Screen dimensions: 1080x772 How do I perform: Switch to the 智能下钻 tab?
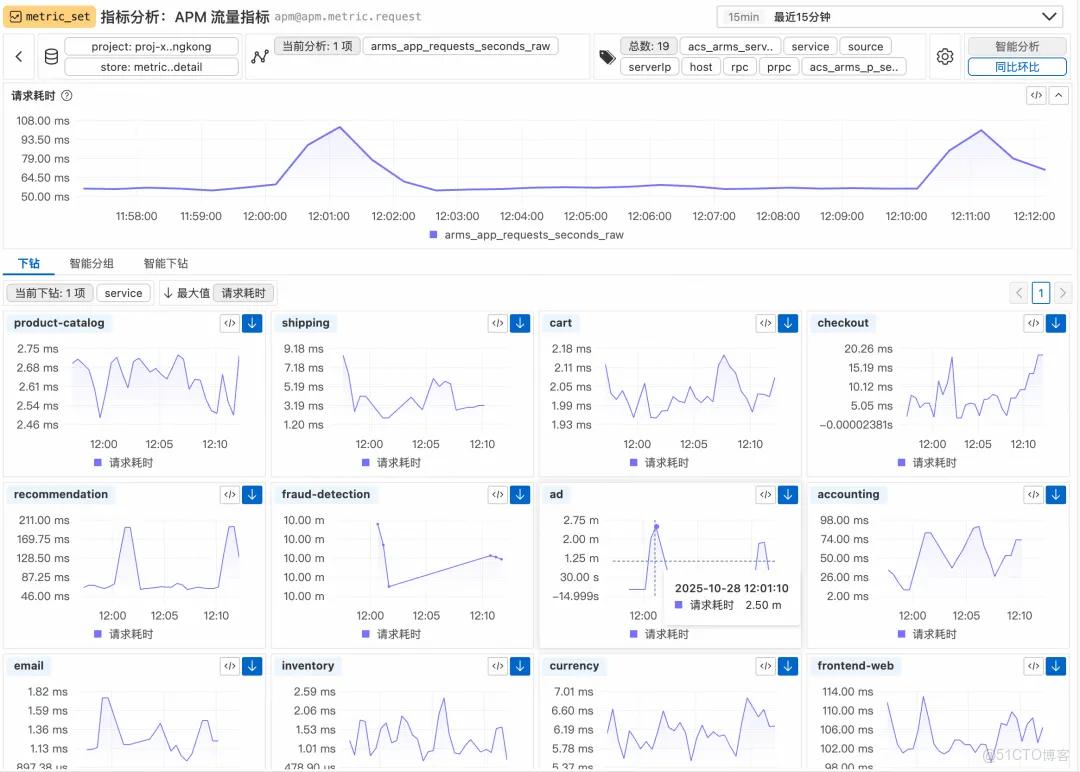coord(166,263)
